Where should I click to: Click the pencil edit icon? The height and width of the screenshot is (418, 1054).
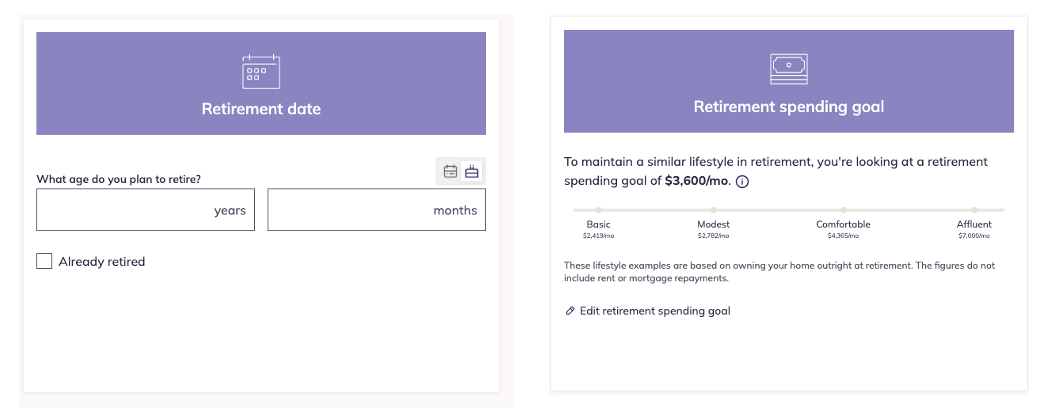(570, 311)
